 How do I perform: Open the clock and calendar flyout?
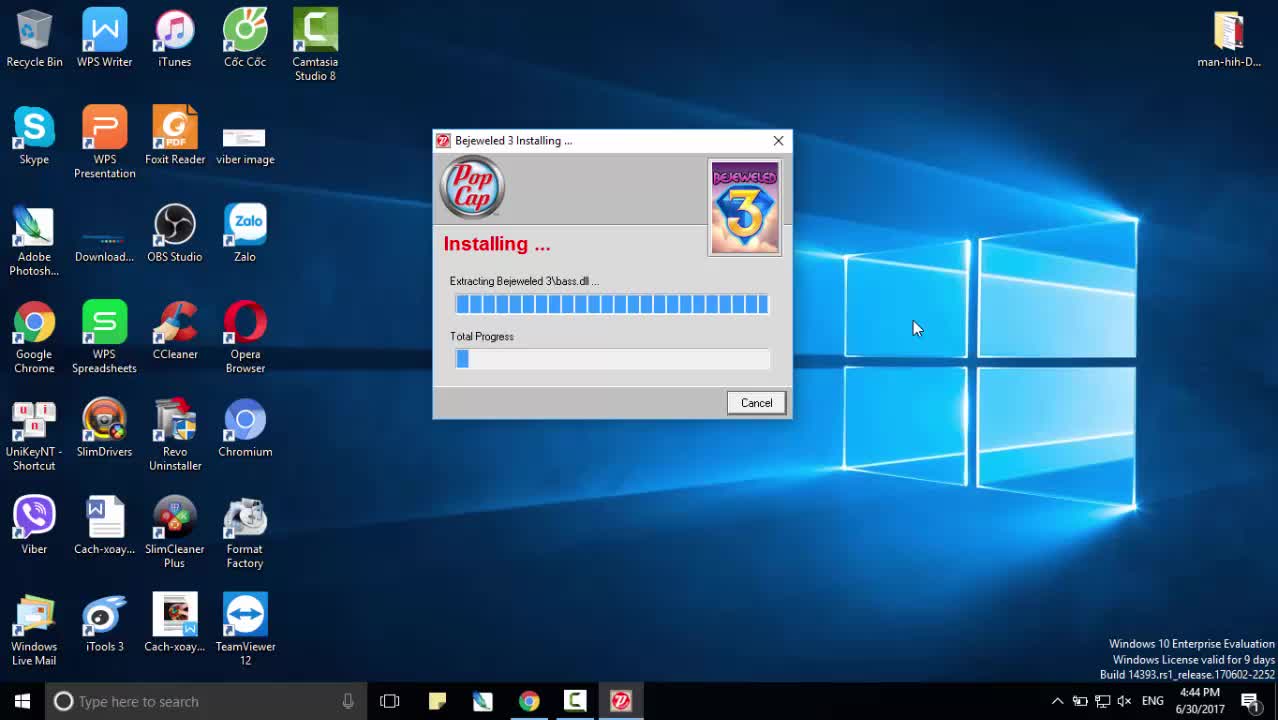(1200, 701)
